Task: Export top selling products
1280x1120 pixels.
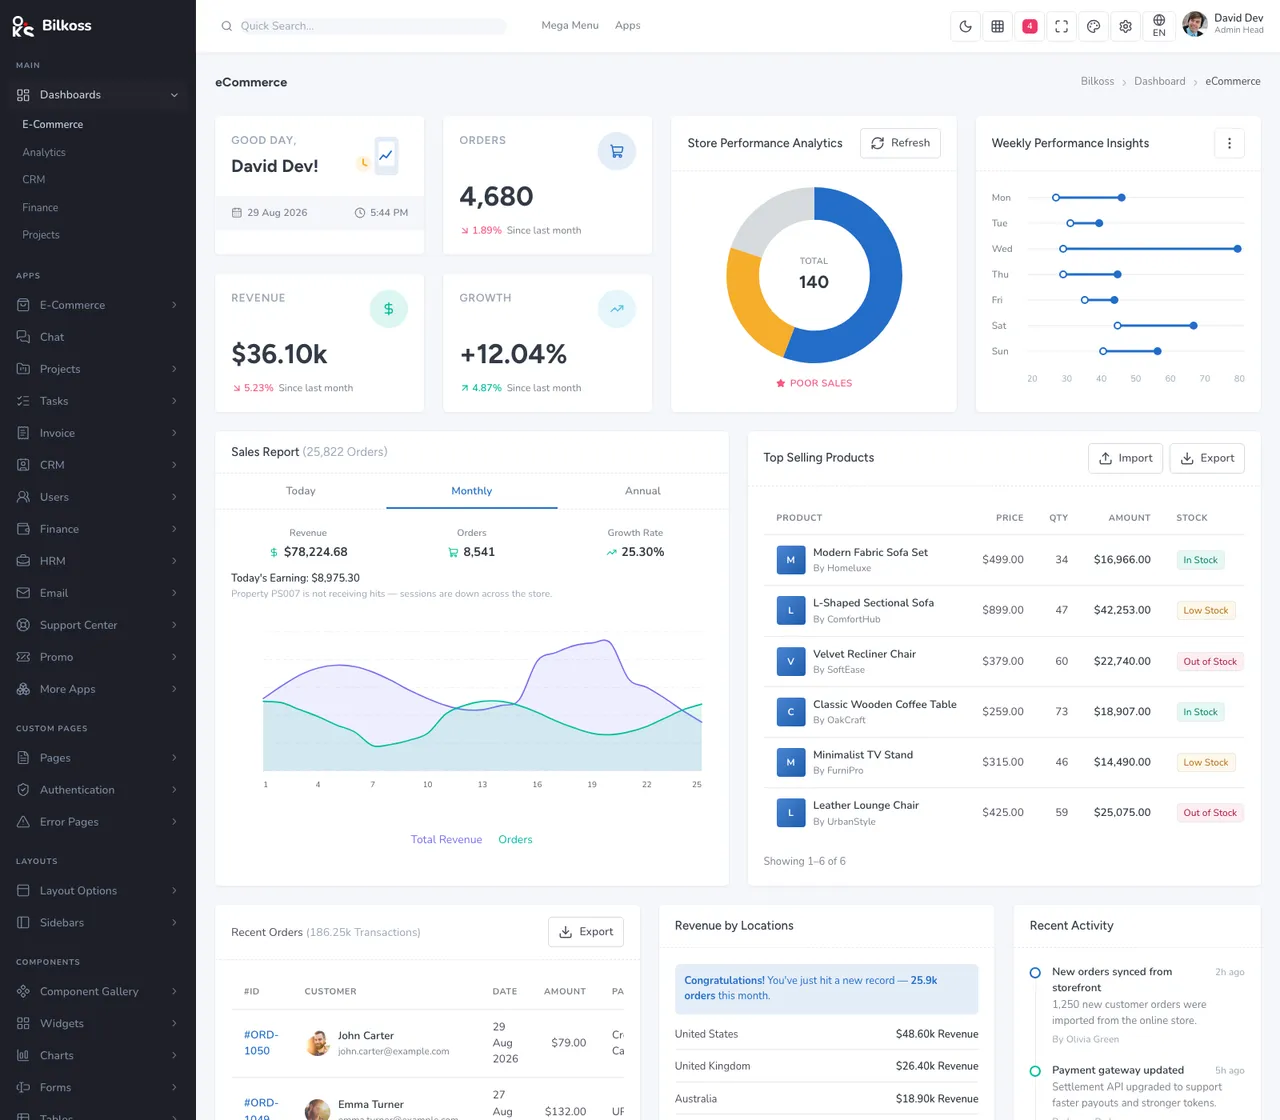Action: coord(1207,458)
